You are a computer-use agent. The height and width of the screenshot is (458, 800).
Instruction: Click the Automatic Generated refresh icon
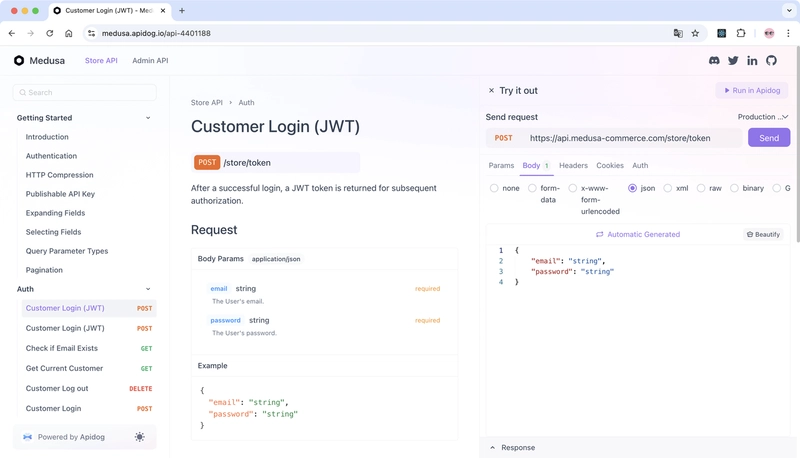point(599,234)
